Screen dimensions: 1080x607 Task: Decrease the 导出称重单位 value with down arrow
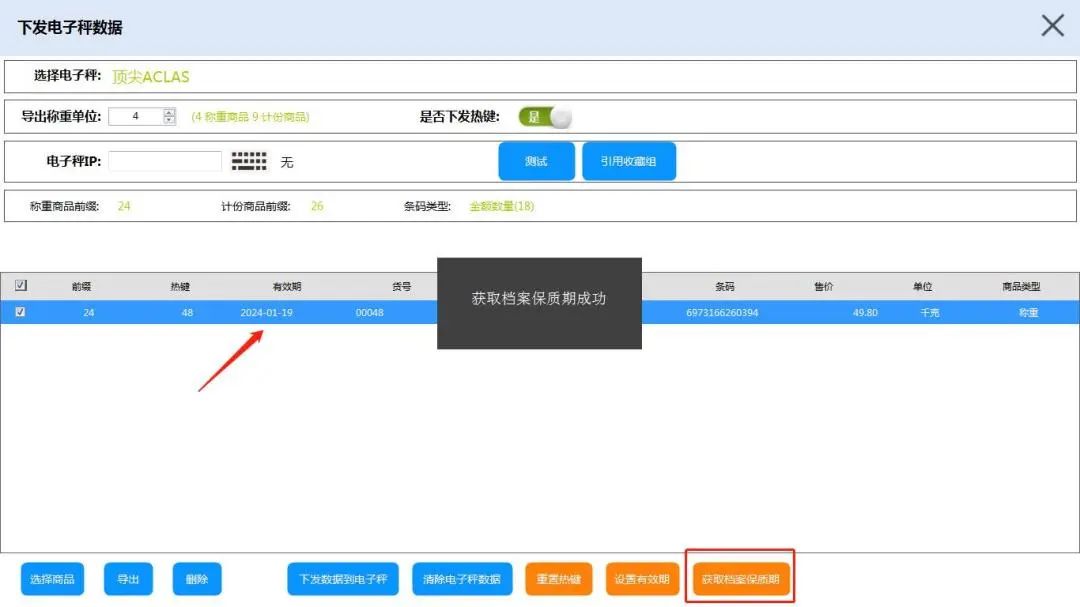[x=169, y=121]
